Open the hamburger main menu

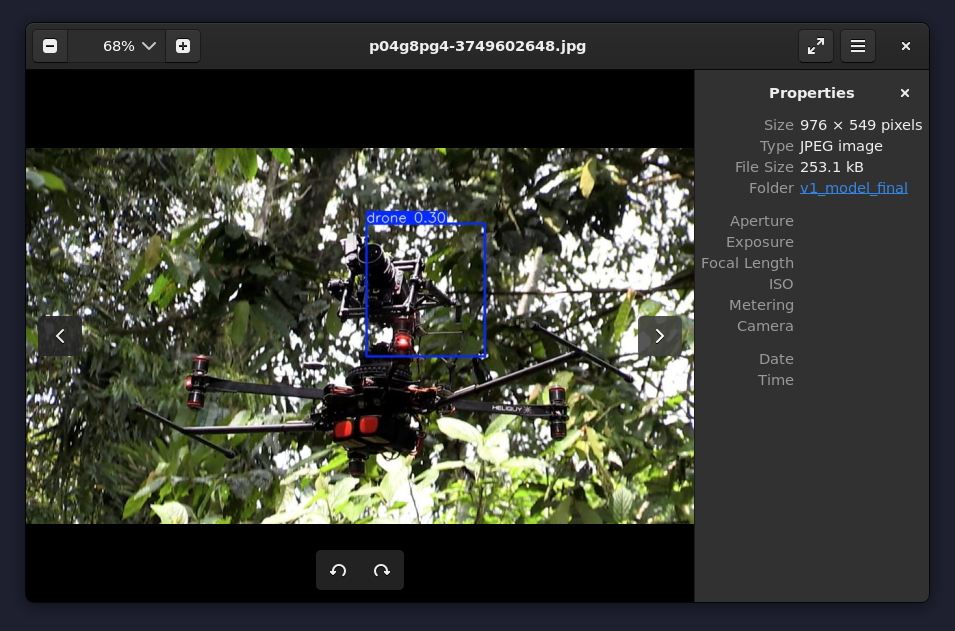coord(858,46)
